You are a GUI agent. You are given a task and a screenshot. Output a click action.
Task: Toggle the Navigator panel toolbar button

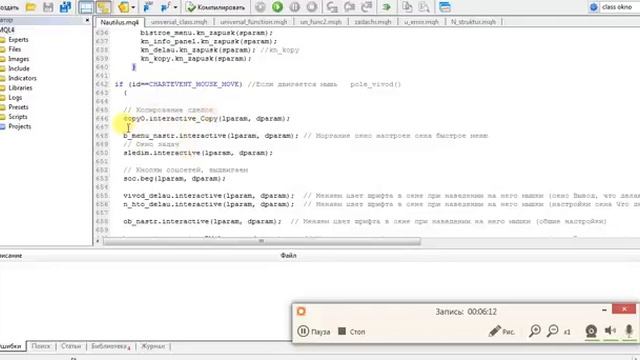tap(86, 7)
